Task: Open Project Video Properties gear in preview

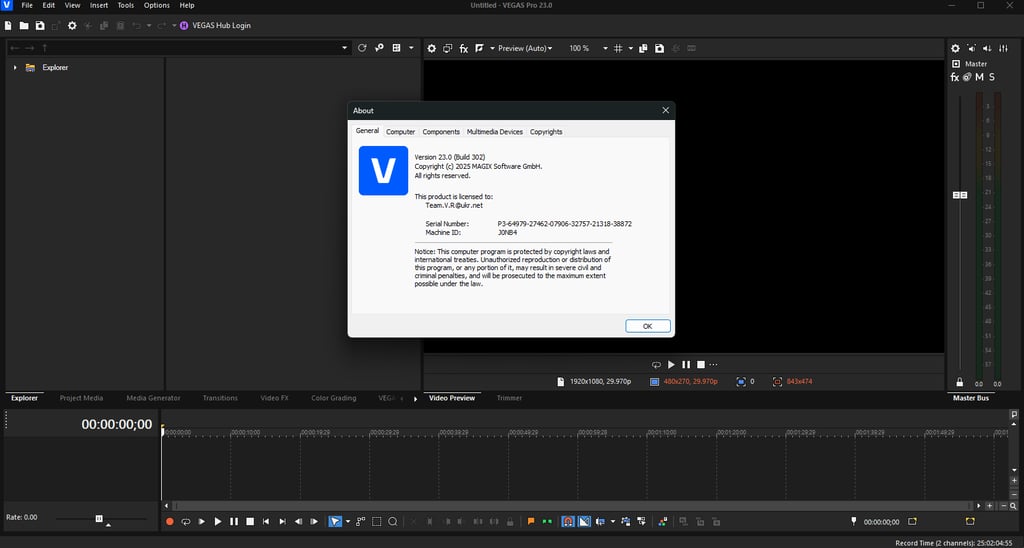Action: click(432, 48)
